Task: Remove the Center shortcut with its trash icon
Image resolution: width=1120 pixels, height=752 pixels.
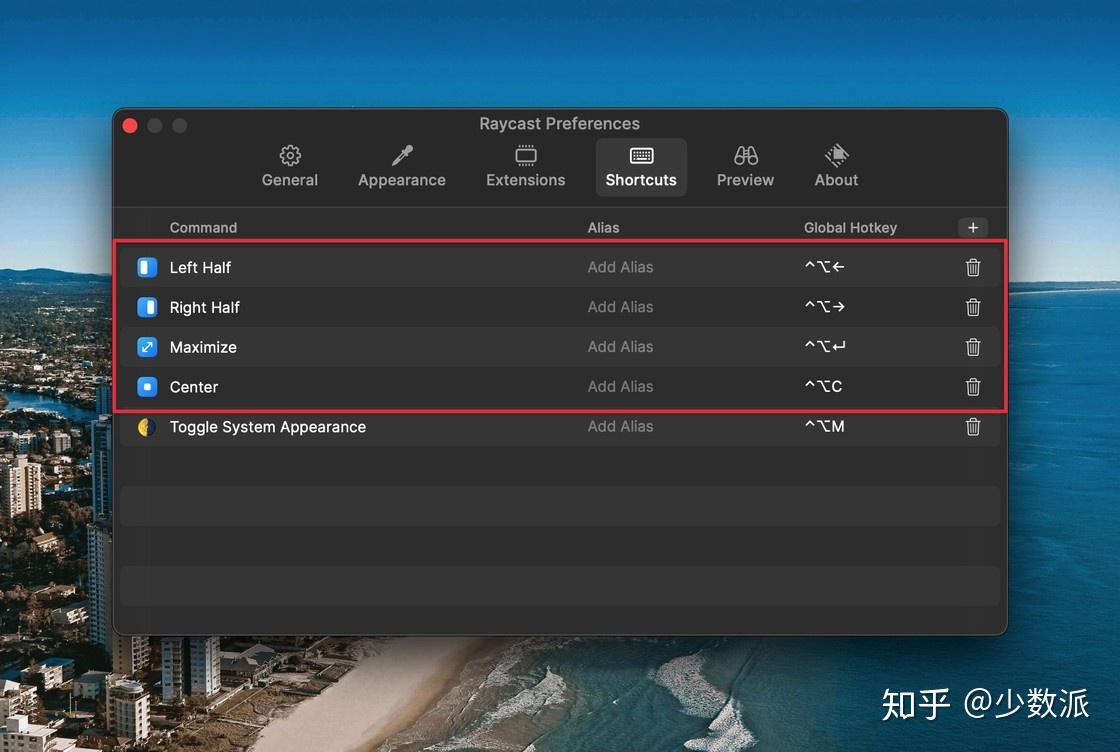Action: tap(973, 387)
